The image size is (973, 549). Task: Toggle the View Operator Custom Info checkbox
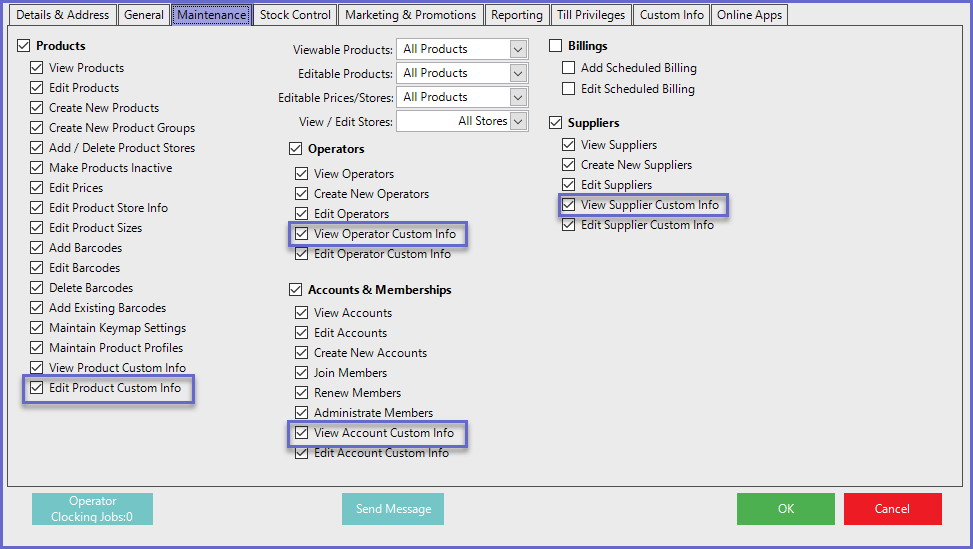pyautogui.click(x=302, y=234)
